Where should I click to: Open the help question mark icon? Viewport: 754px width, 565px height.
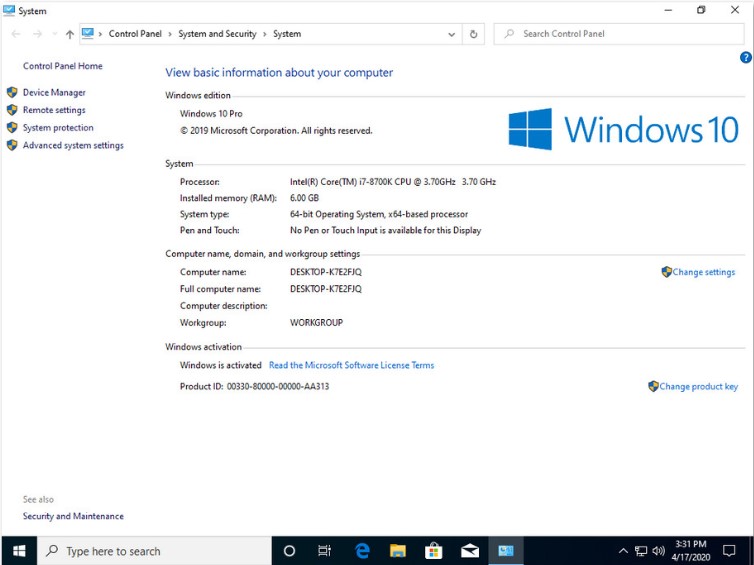tap(745, 58)
